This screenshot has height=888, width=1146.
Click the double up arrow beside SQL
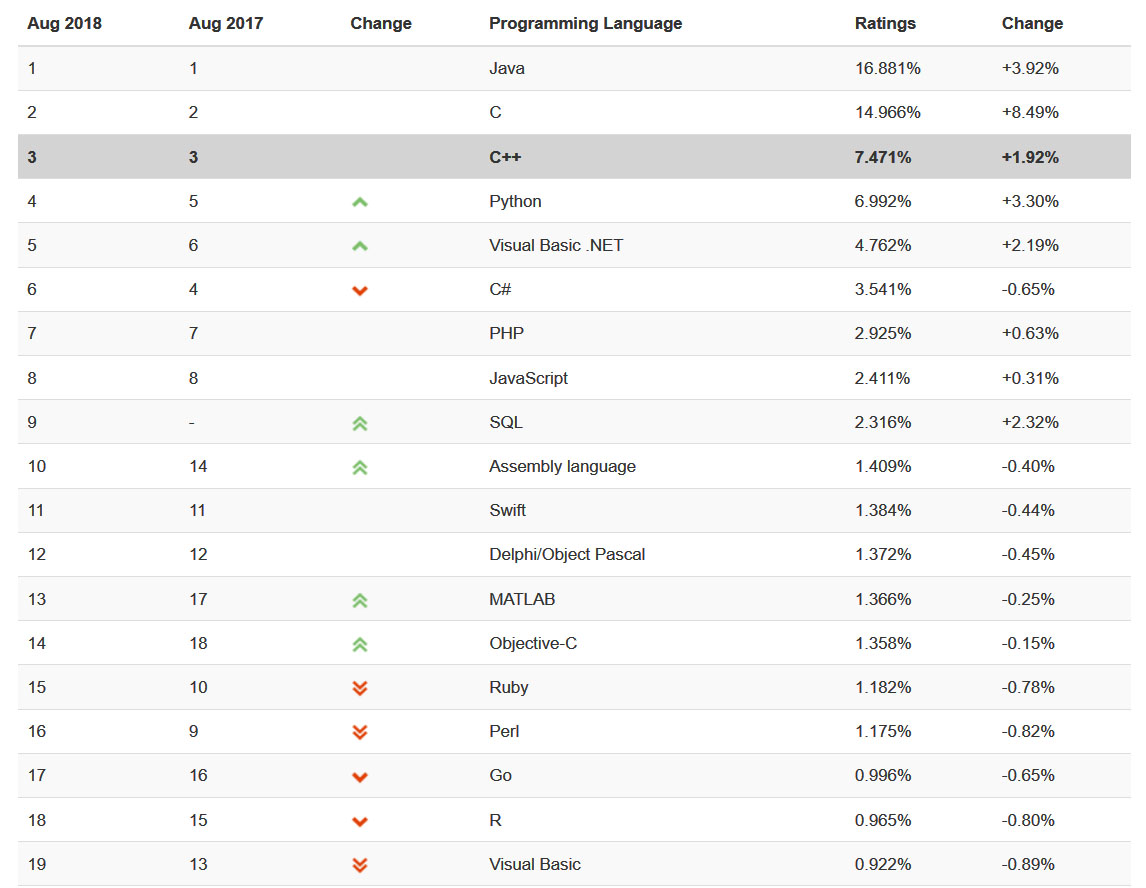click(x=360, y=423)
